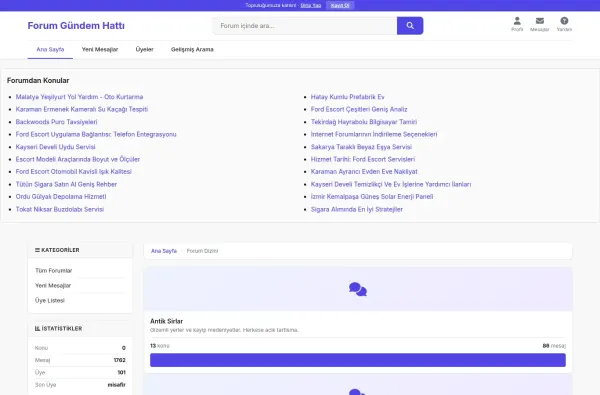Click purple button under Antik Sırlar
This screenshot has width=600, height=395.
coord(358,360)
